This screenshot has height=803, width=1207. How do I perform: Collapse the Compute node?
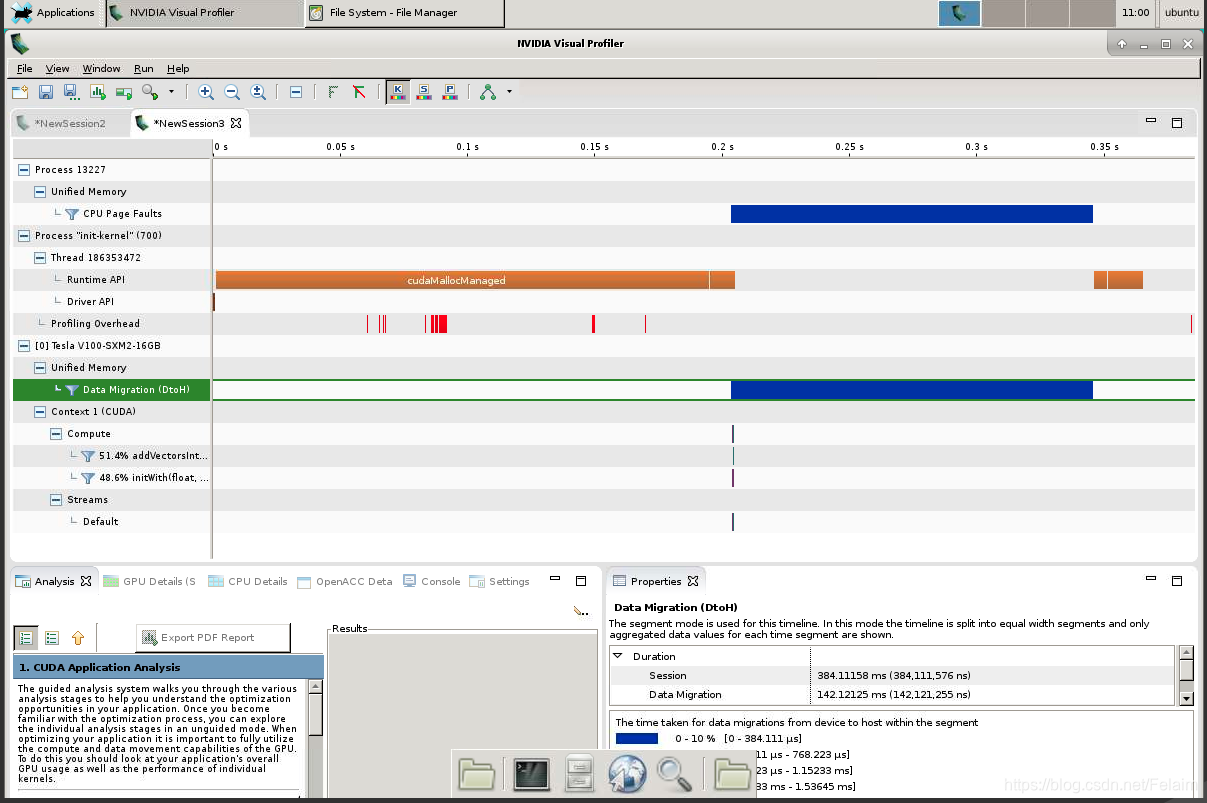(56, 434)
